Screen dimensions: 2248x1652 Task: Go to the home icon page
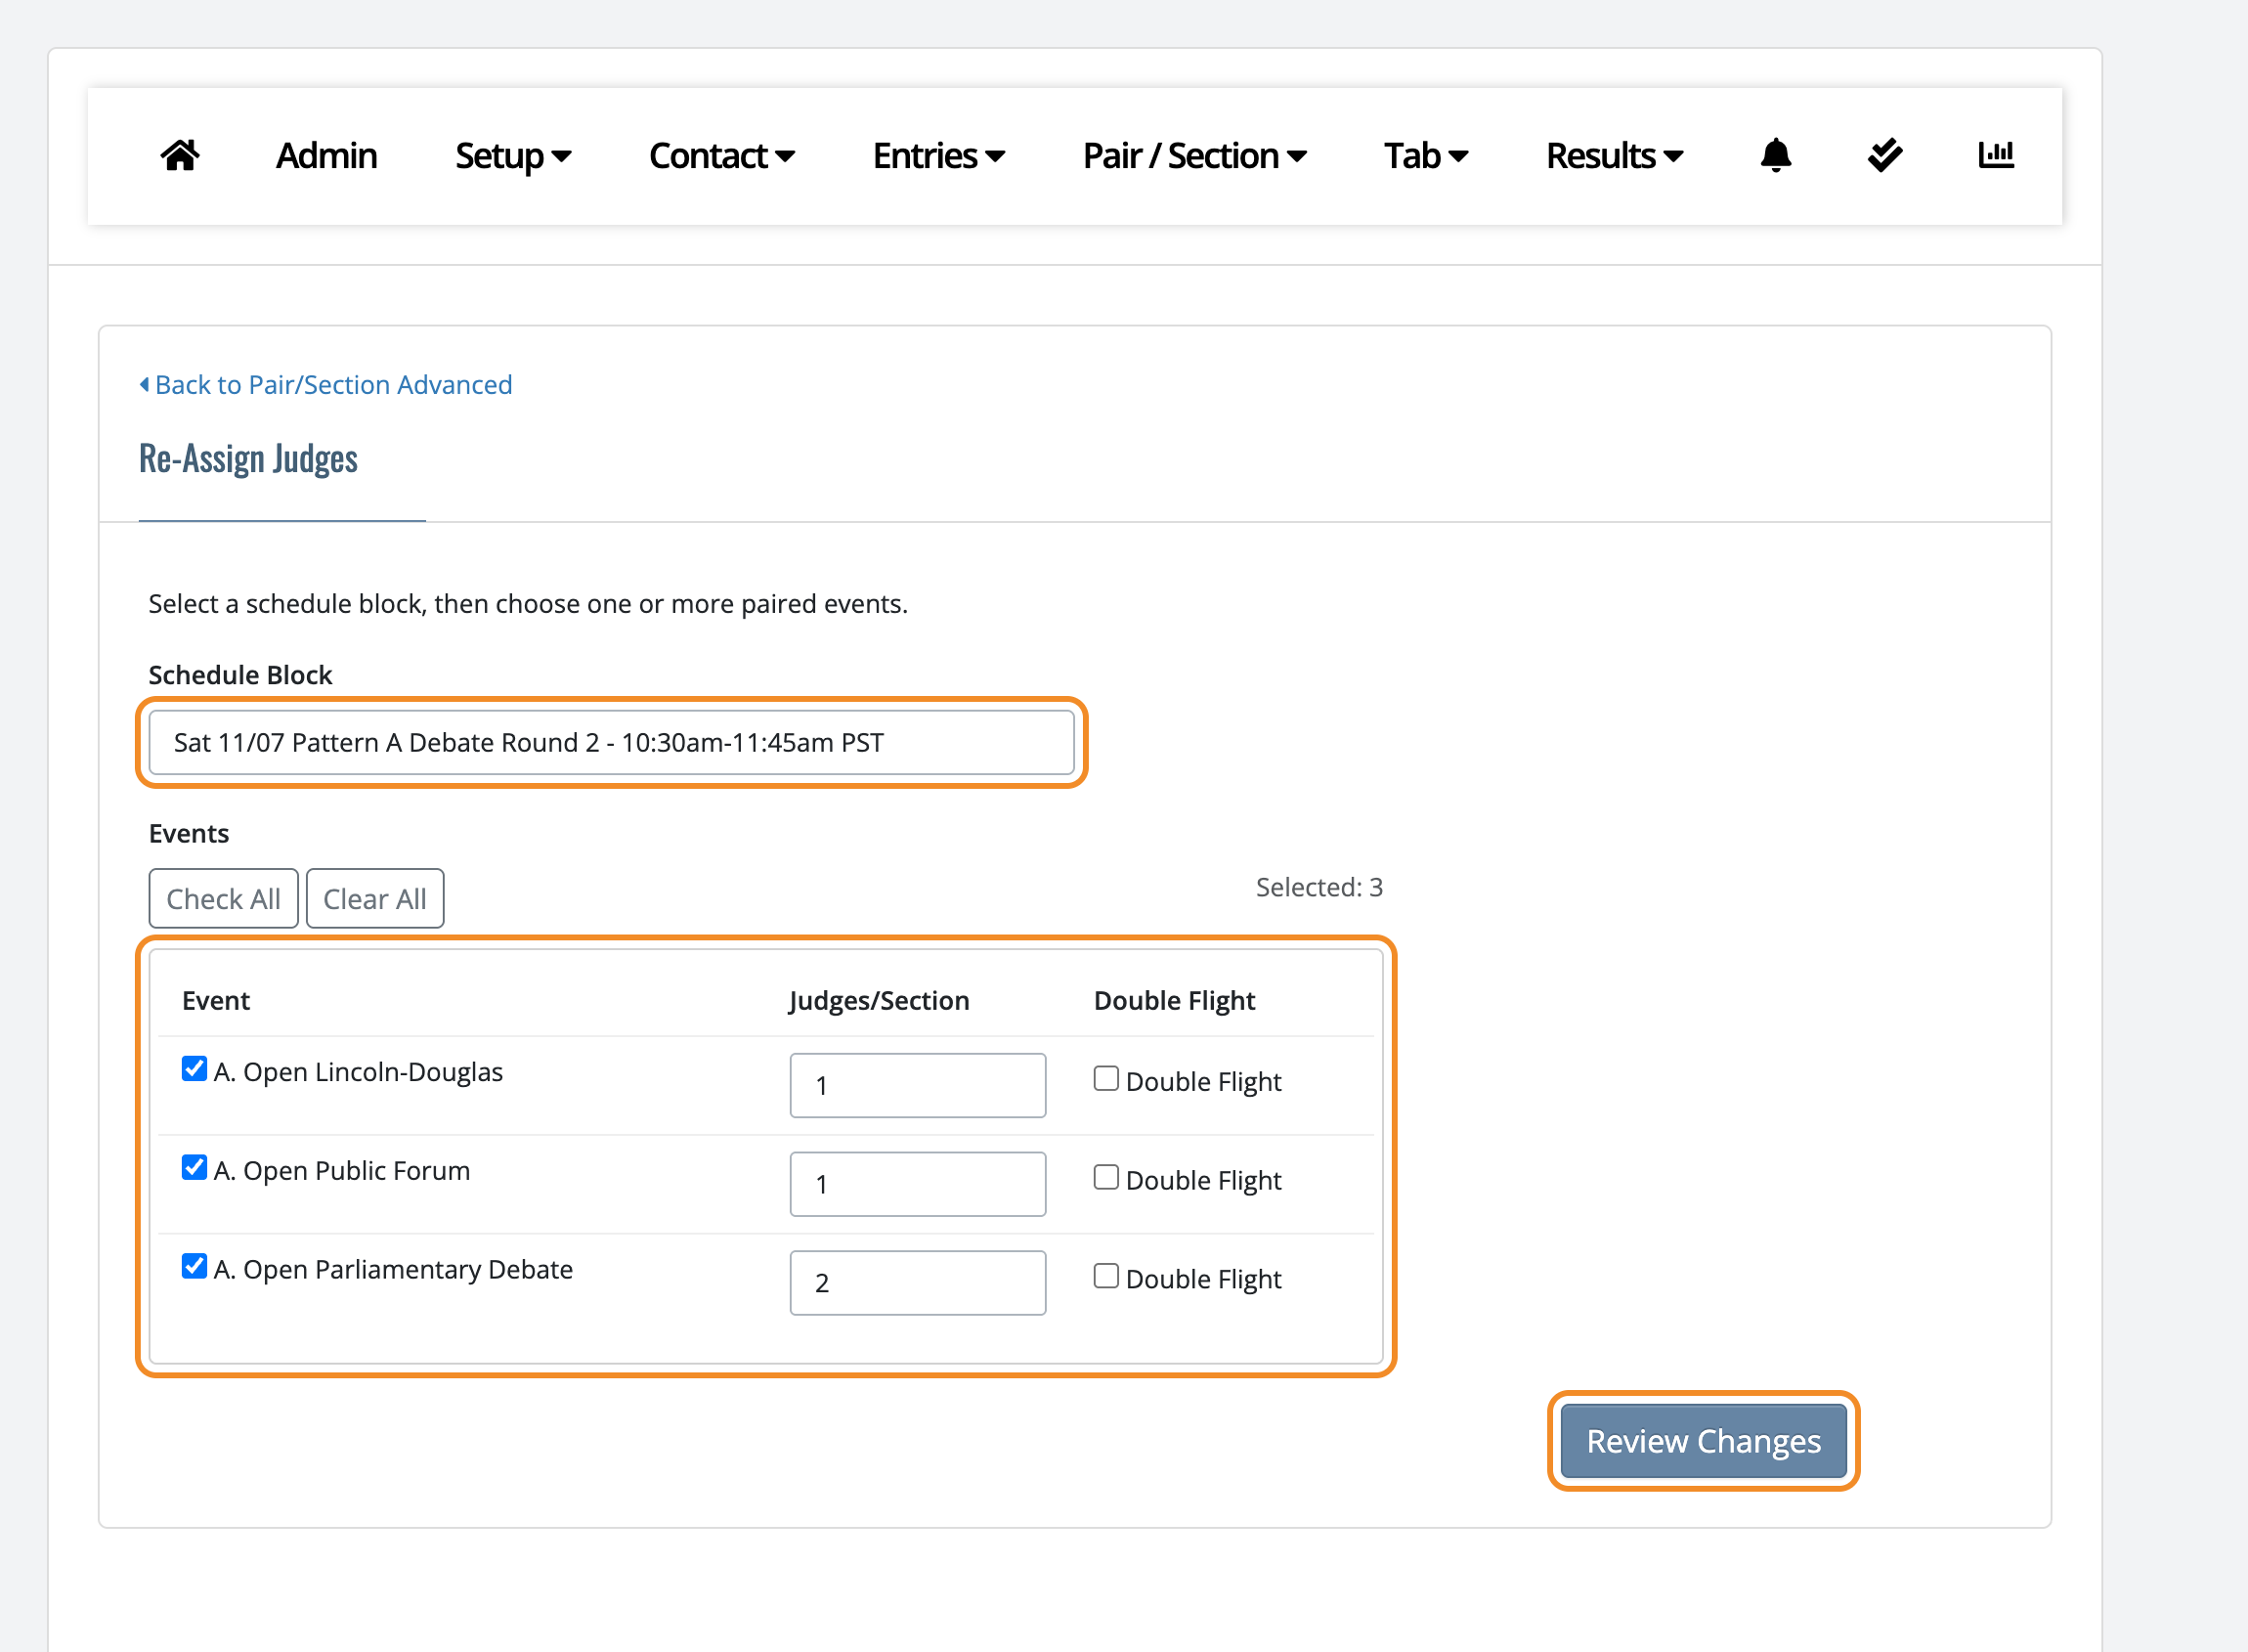point(180,155)
